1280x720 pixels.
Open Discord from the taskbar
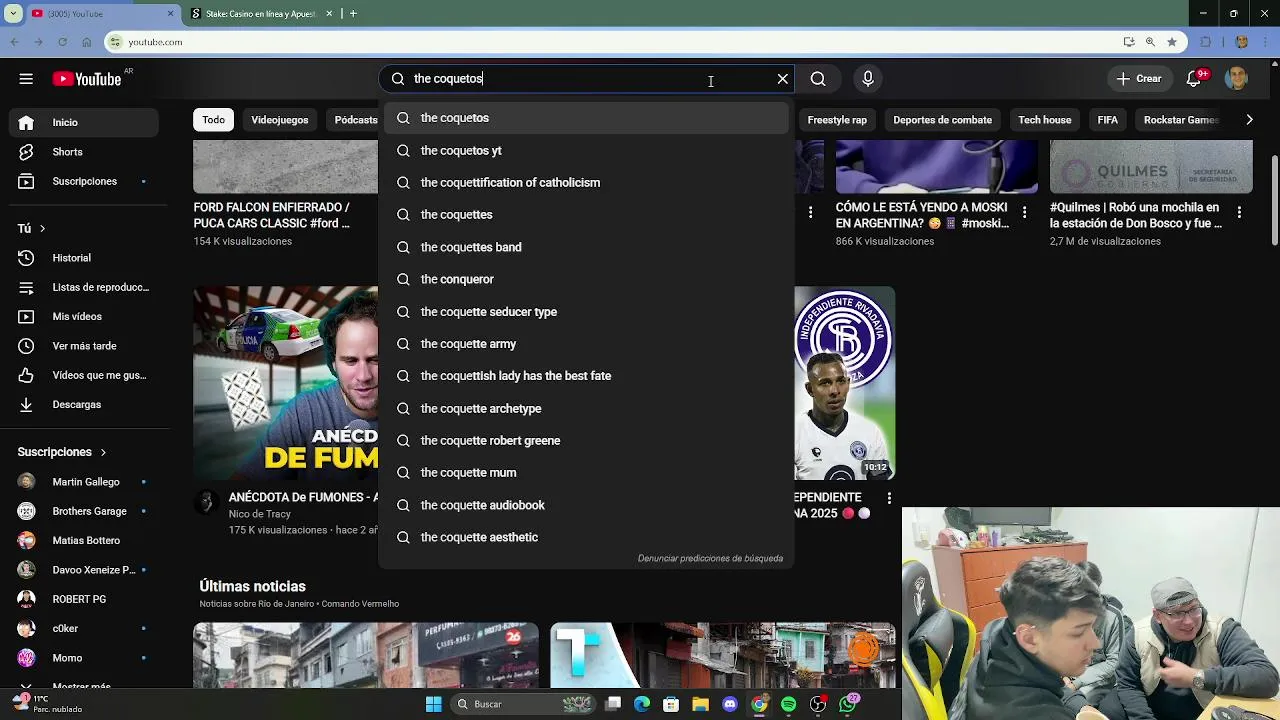point(730,704)
